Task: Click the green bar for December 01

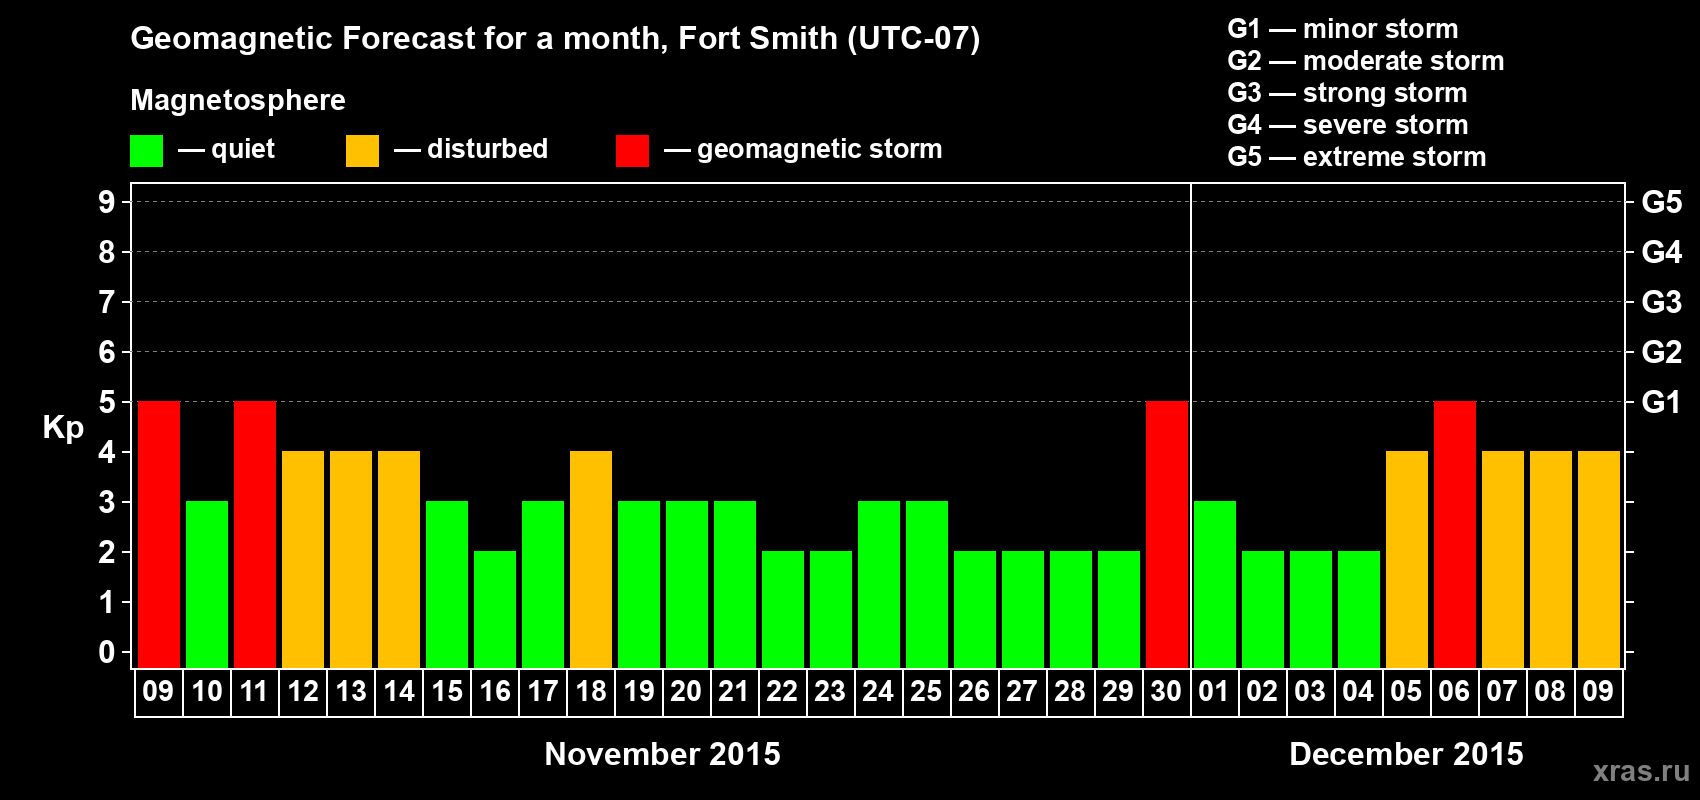Action: coord(1215,584)
